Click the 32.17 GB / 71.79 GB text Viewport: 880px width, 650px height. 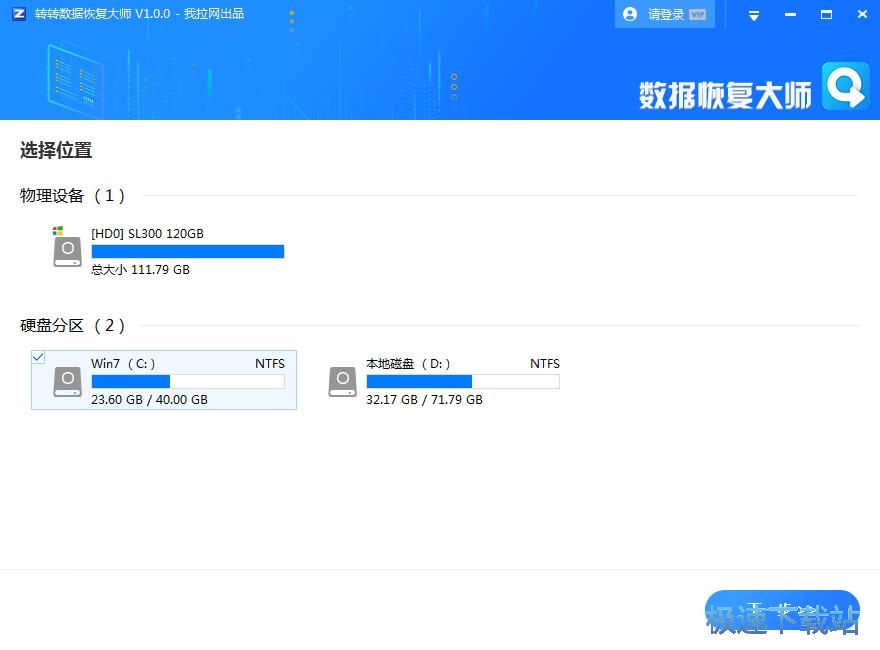[x=424, y=400]
